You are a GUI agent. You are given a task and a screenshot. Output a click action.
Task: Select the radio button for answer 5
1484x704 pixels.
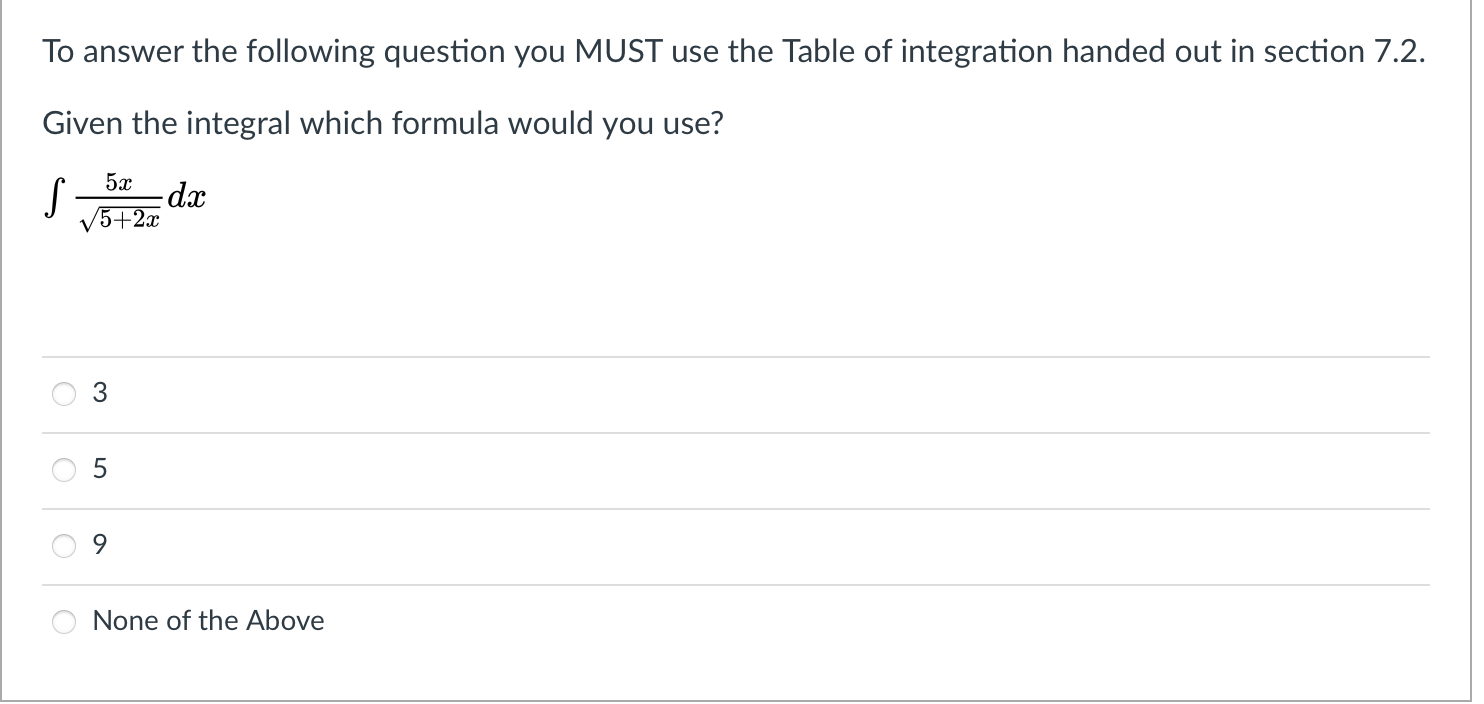click(x=64, y=469)
